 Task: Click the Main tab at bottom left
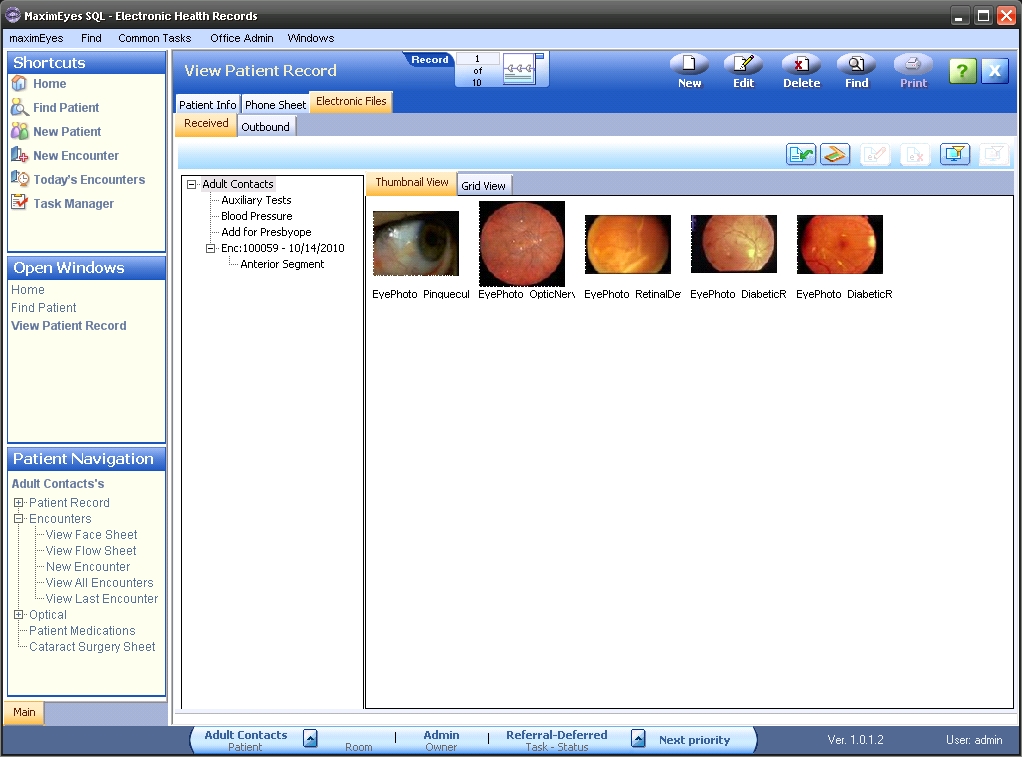(24, 712)
